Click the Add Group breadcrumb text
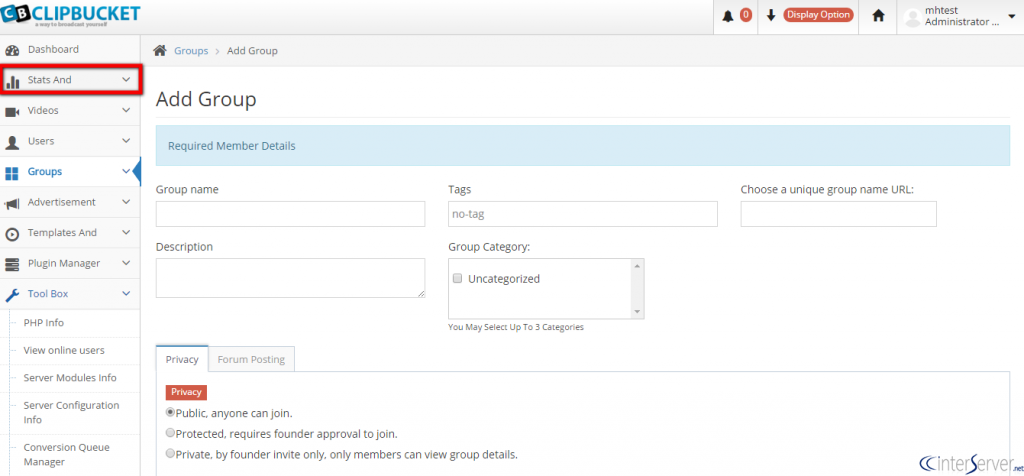Viewport: 1024px width, 476px height. [x=252, y=51]
